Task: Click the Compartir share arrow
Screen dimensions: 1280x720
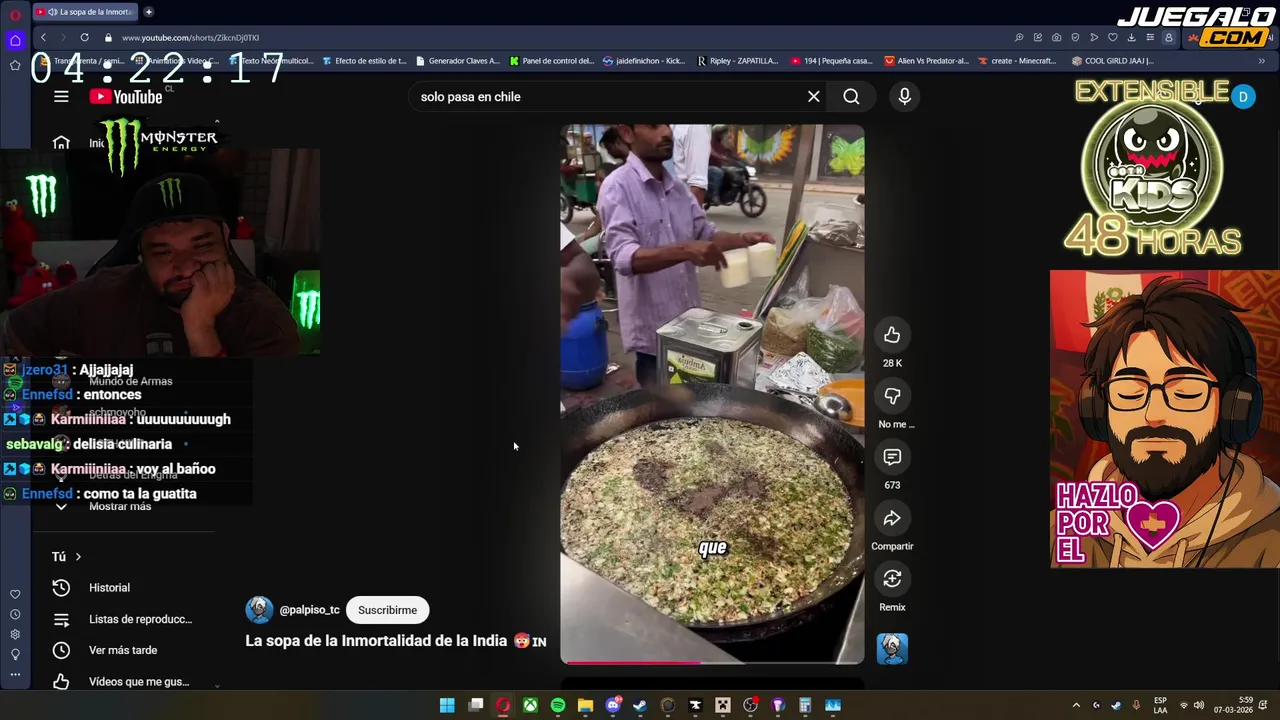Action: (892, 518)
